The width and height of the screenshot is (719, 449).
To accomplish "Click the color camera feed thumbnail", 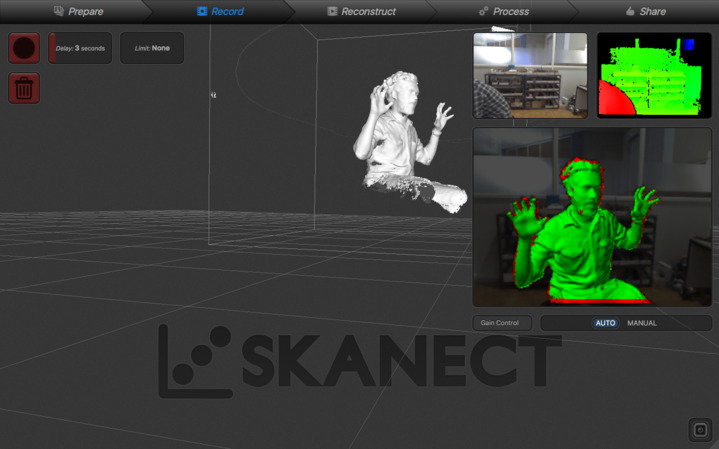I will [x=530, y=75].
